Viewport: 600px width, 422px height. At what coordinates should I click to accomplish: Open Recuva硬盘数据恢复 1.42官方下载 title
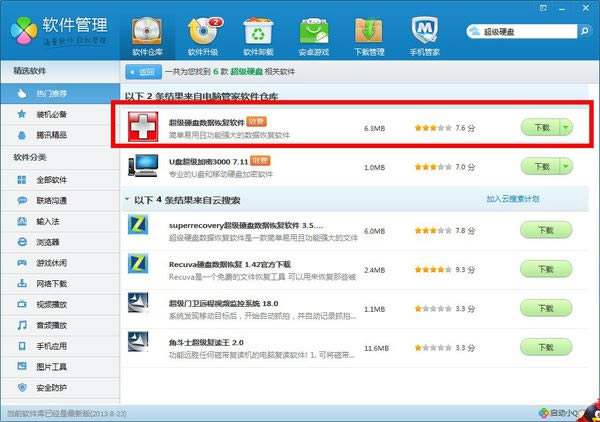pos(230,264)
